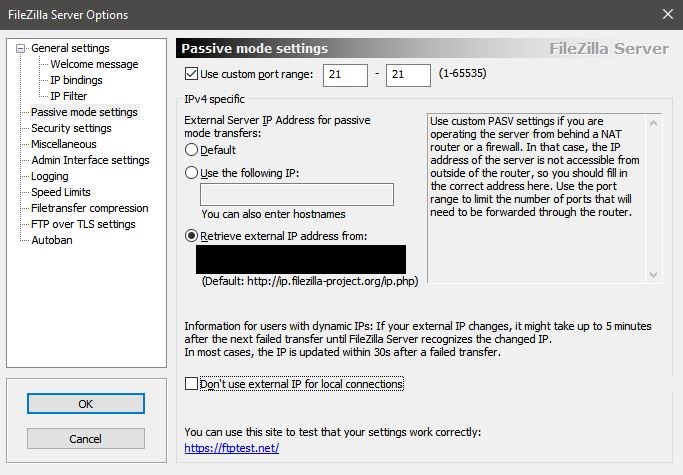Click the external IP address text box

click(297, 194)
